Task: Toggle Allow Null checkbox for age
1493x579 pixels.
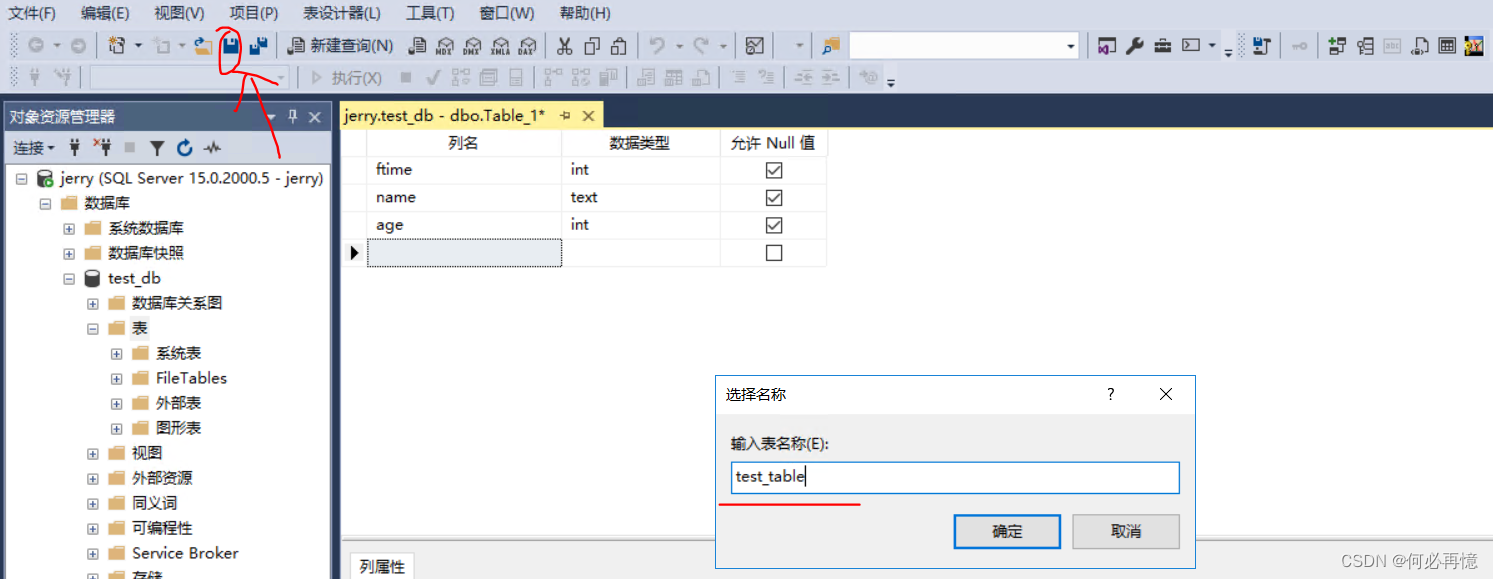Action: (x=773, y=226)
